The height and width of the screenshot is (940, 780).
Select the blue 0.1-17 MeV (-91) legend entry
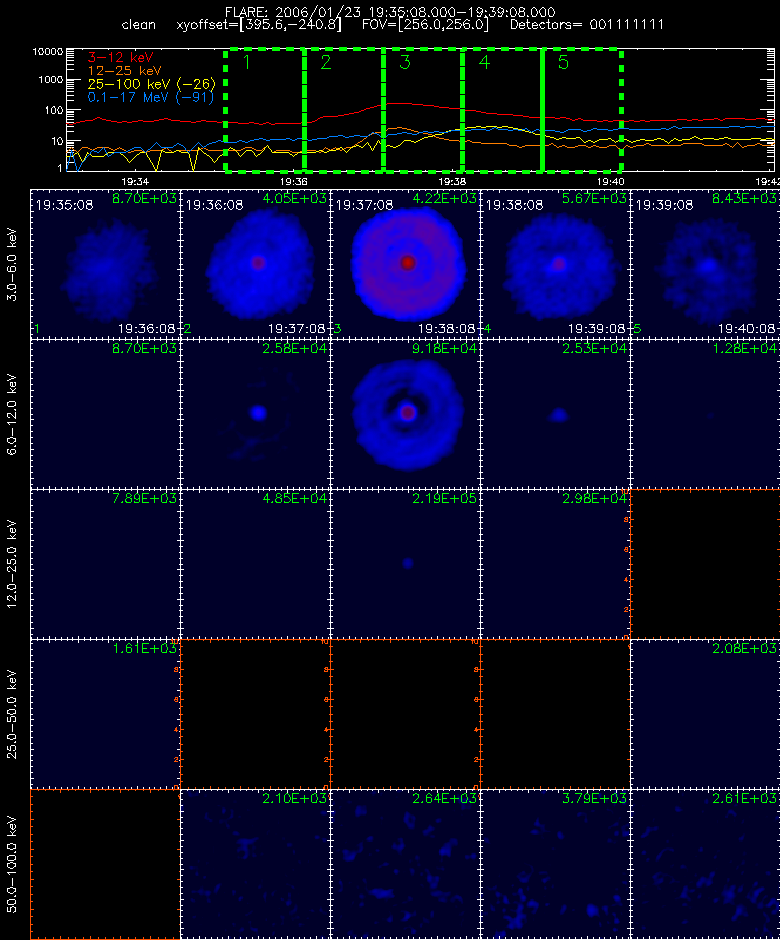(150, 97)
